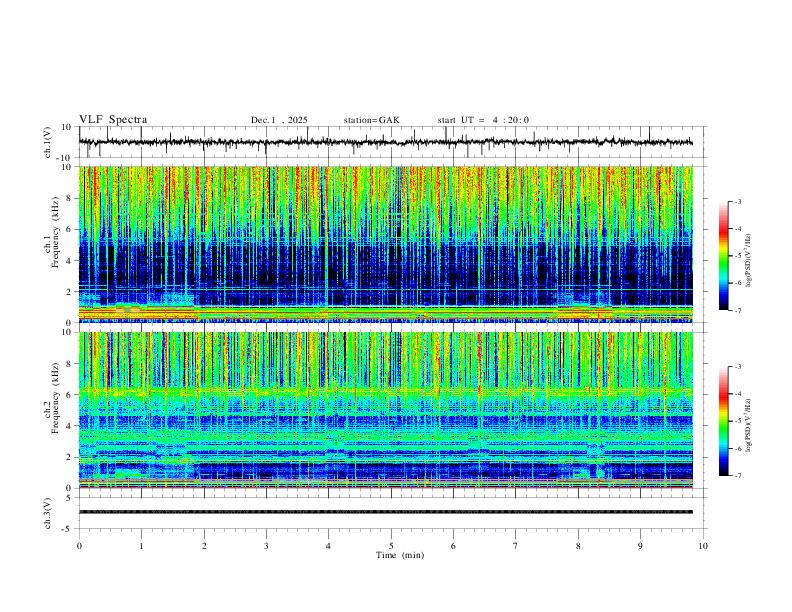Viewport: 792px width, 612px height.
Task: Click the "-5" value on the ch.2 colorbar
Action: coord(737,421)
